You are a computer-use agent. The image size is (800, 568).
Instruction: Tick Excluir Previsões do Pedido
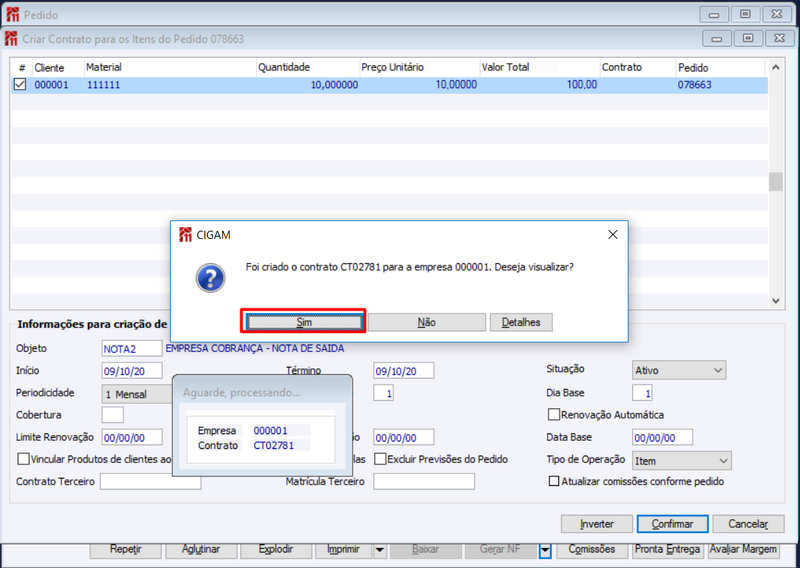pyautogui.click(x=380, y=459)
